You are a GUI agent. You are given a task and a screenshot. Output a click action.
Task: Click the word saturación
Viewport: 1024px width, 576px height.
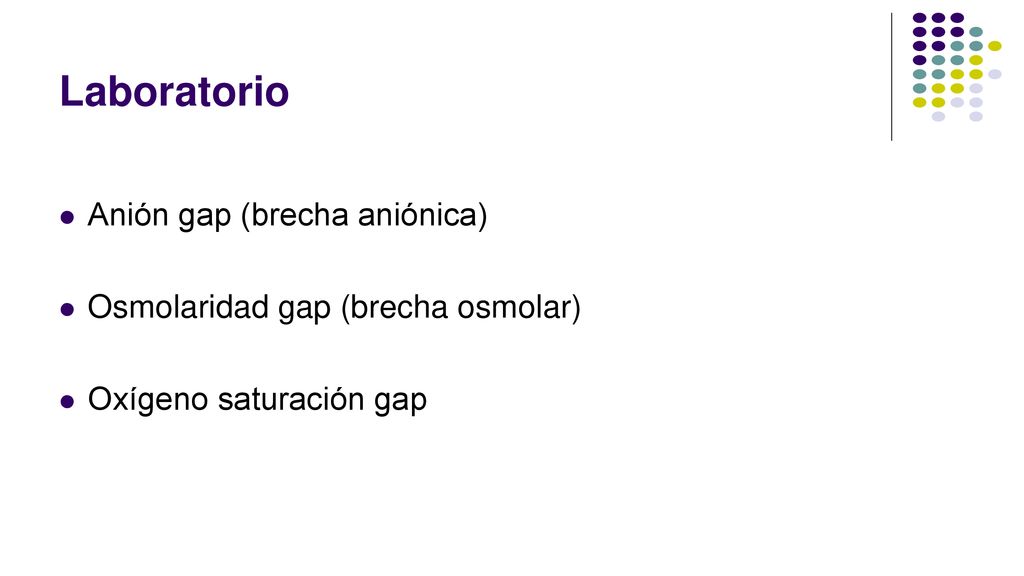(x=291, y=399)
